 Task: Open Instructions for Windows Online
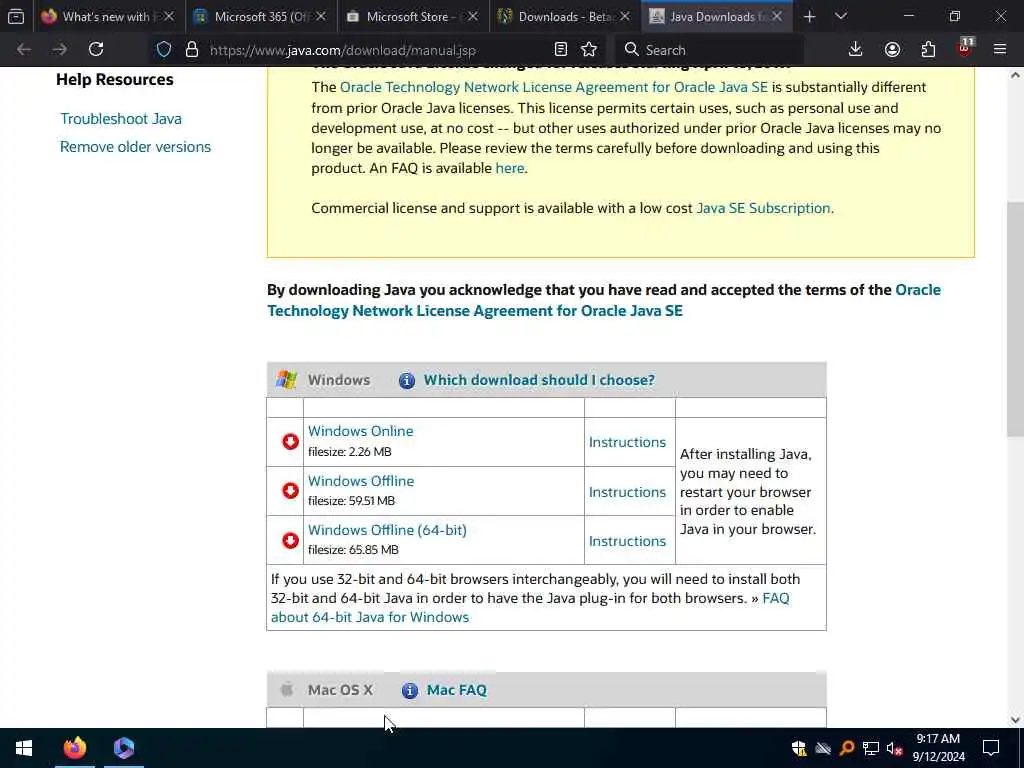pos(627,442)
